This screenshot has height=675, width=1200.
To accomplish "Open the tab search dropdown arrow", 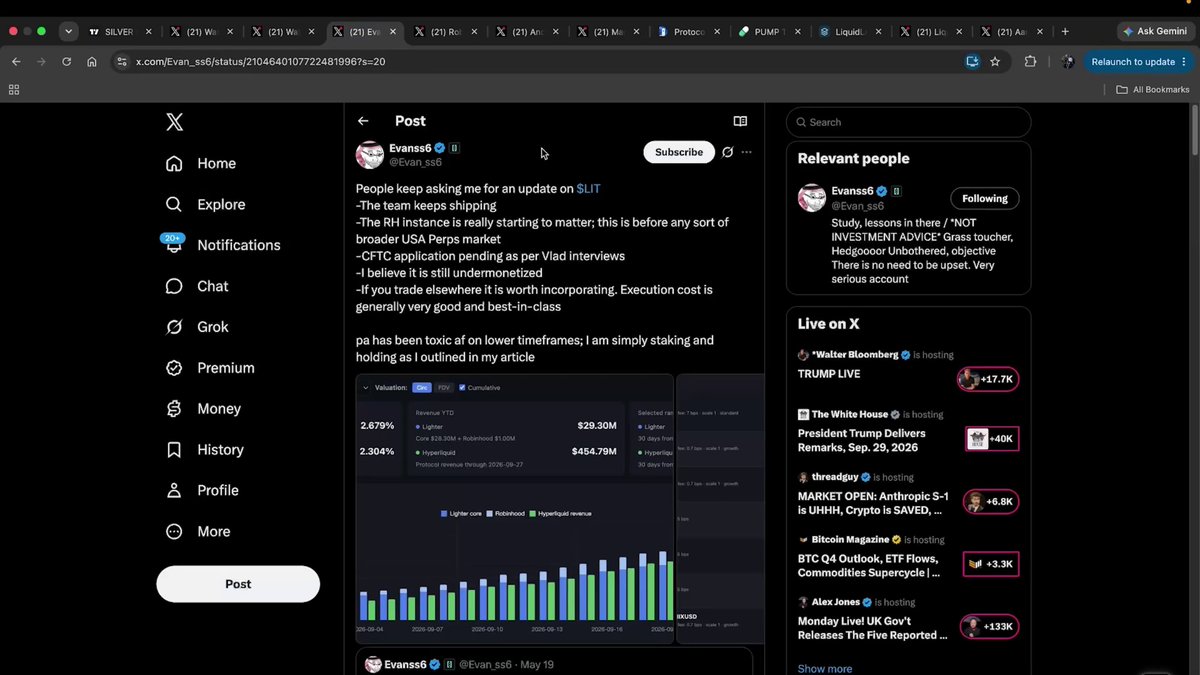I will tap(68, 31).
